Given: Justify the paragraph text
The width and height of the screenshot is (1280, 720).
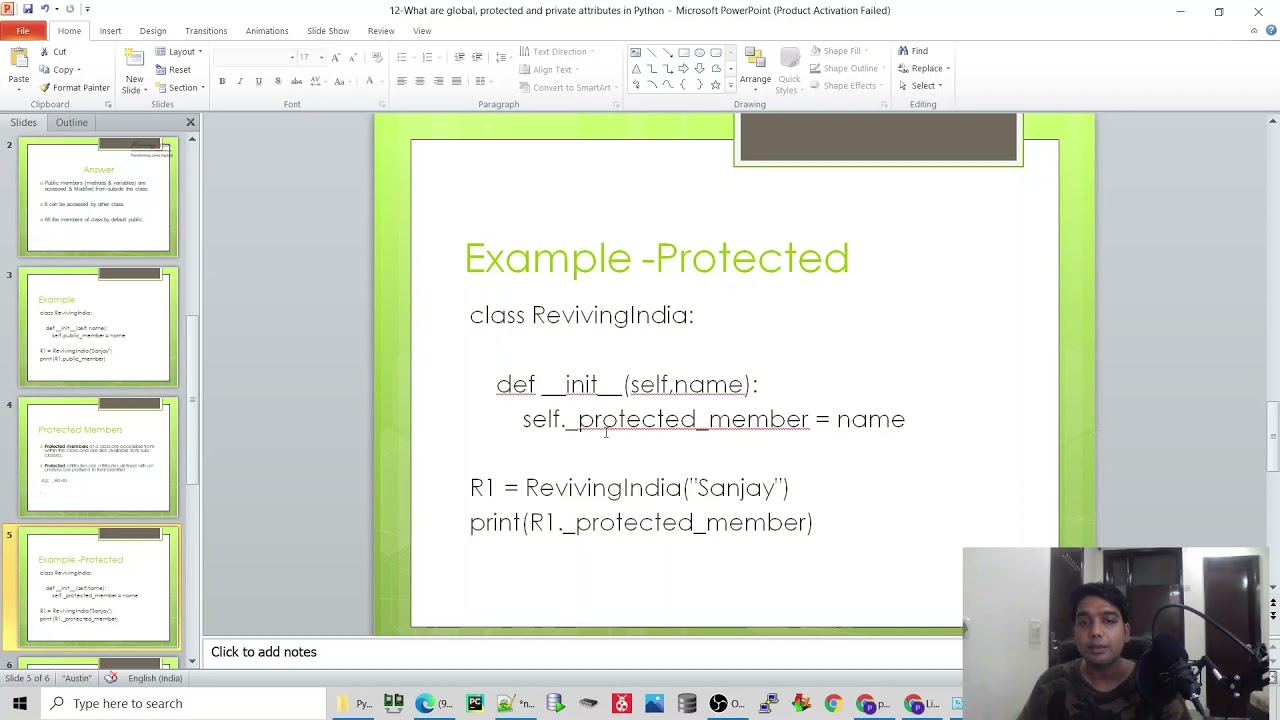Looking at the screenshot, I should (x=457, y=81).
